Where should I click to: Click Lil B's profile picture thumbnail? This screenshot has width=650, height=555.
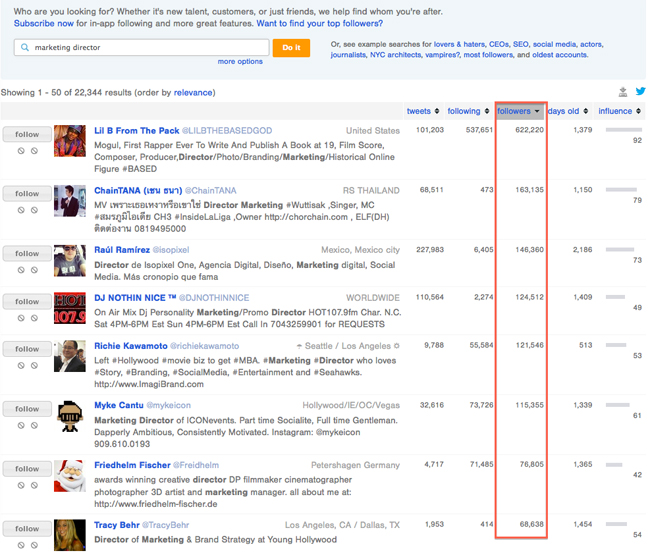tap(70, 141)
